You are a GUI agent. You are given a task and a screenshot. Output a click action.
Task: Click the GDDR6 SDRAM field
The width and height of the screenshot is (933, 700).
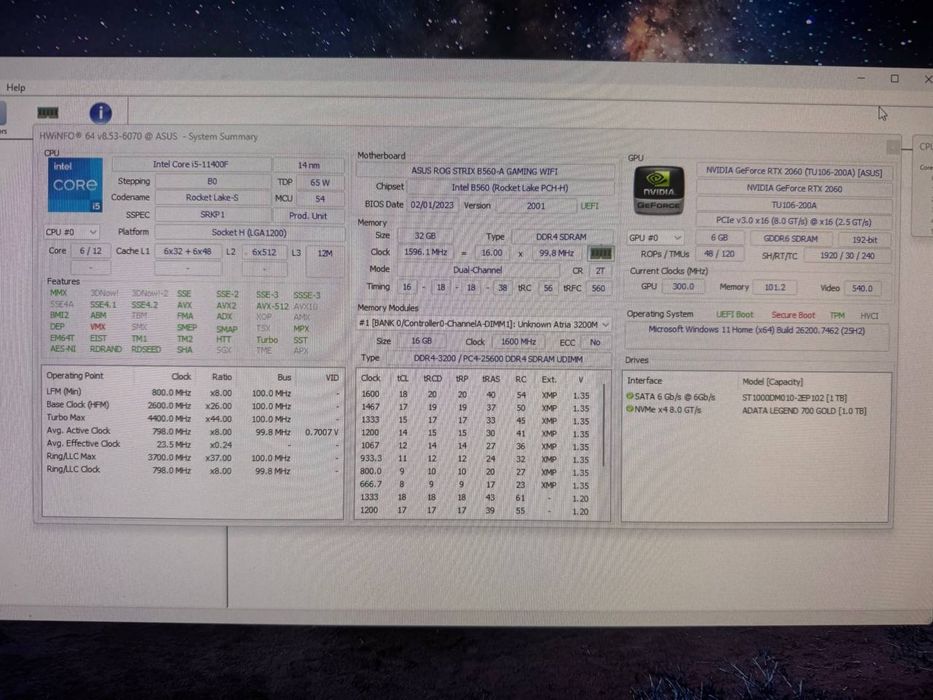(x=790, y=239)
